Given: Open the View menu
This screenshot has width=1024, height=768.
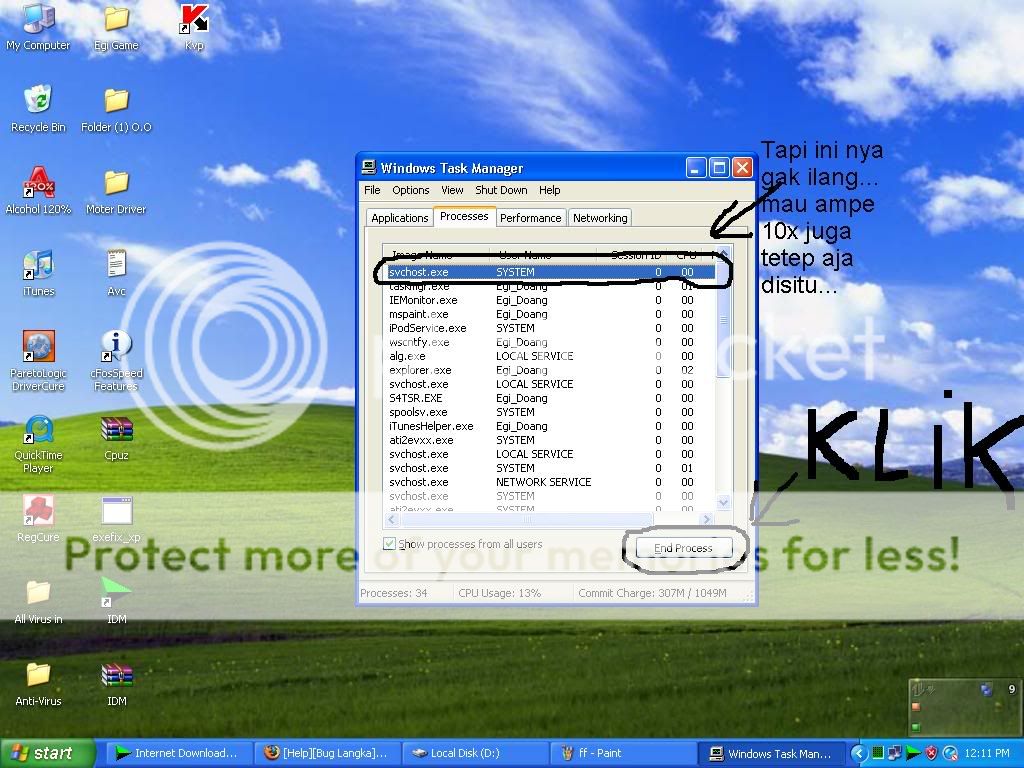Looking at the screenshot, I should coord(452,190).
